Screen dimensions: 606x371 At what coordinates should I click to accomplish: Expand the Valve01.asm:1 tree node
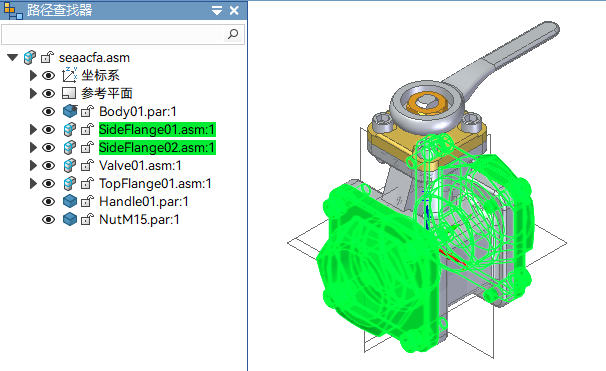coord(33,165)
